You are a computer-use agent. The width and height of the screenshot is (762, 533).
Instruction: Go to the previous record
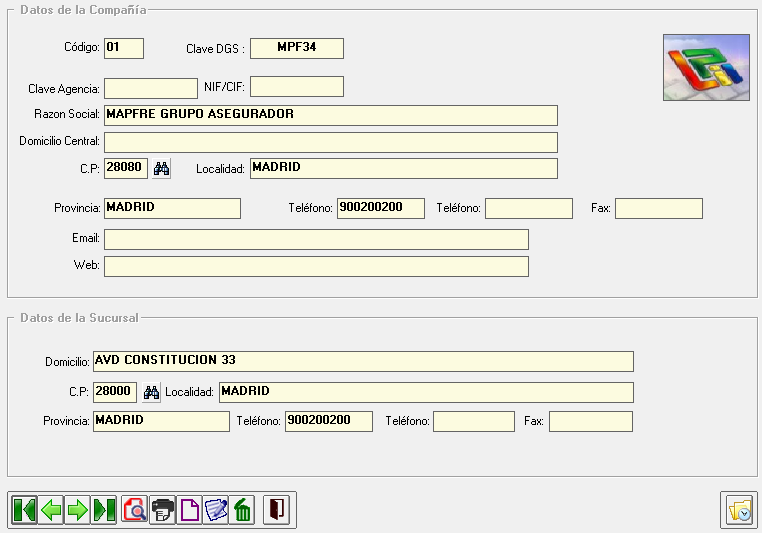click(51, 510)
